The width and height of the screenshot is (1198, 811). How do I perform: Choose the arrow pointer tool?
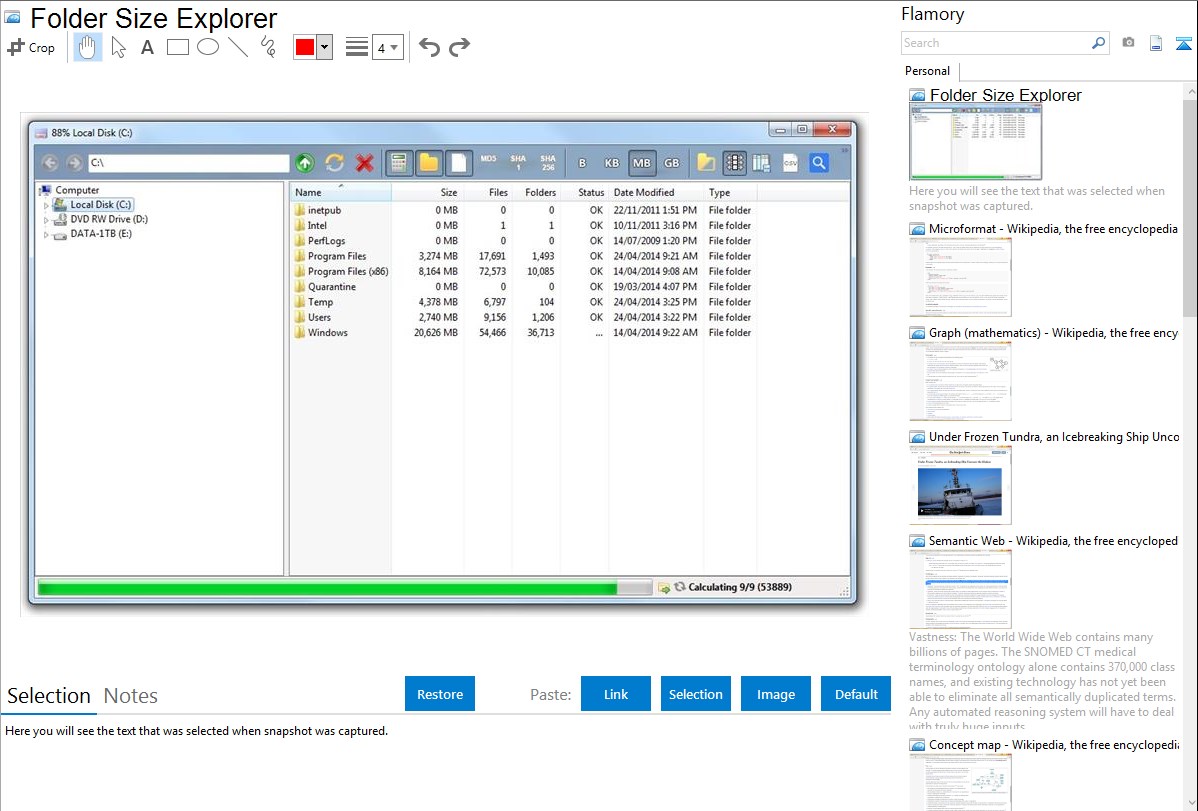118,47
